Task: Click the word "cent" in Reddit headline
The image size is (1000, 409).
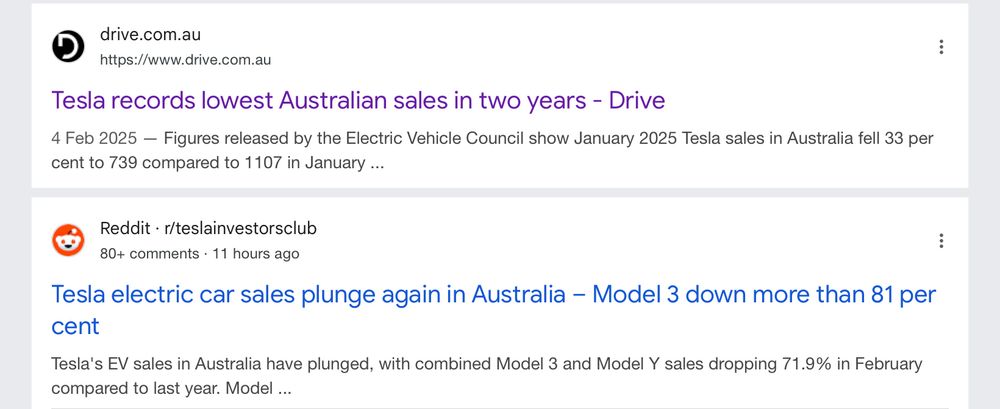Action: (75, 327)
